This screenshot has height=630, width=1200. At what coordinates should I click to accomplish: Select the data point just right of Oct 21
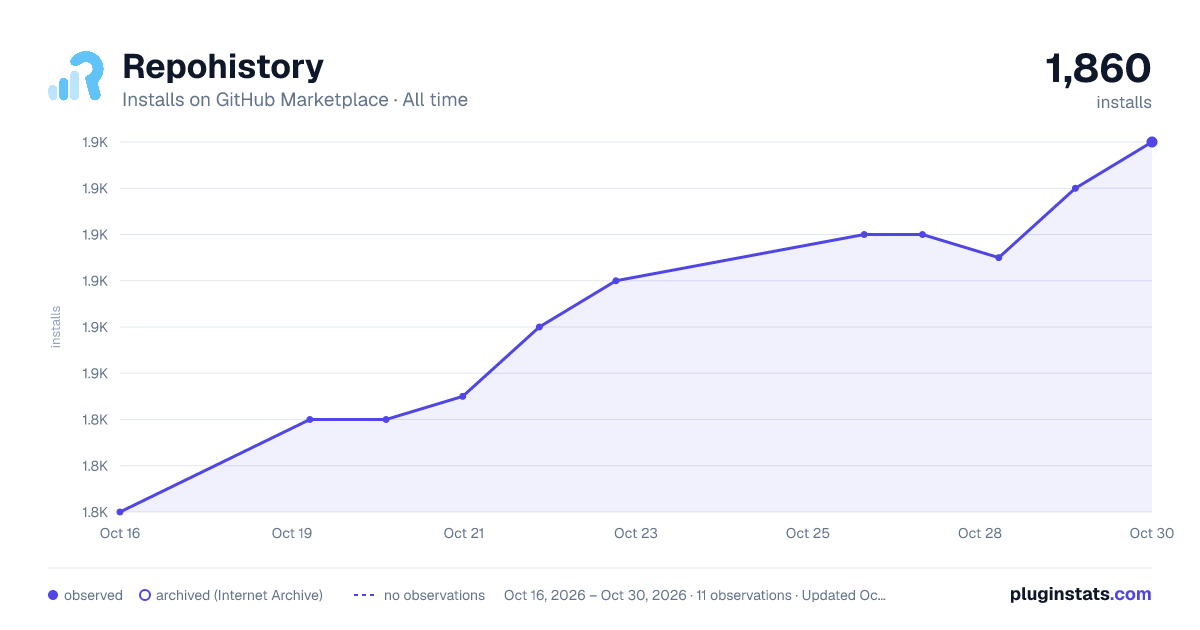539,327
